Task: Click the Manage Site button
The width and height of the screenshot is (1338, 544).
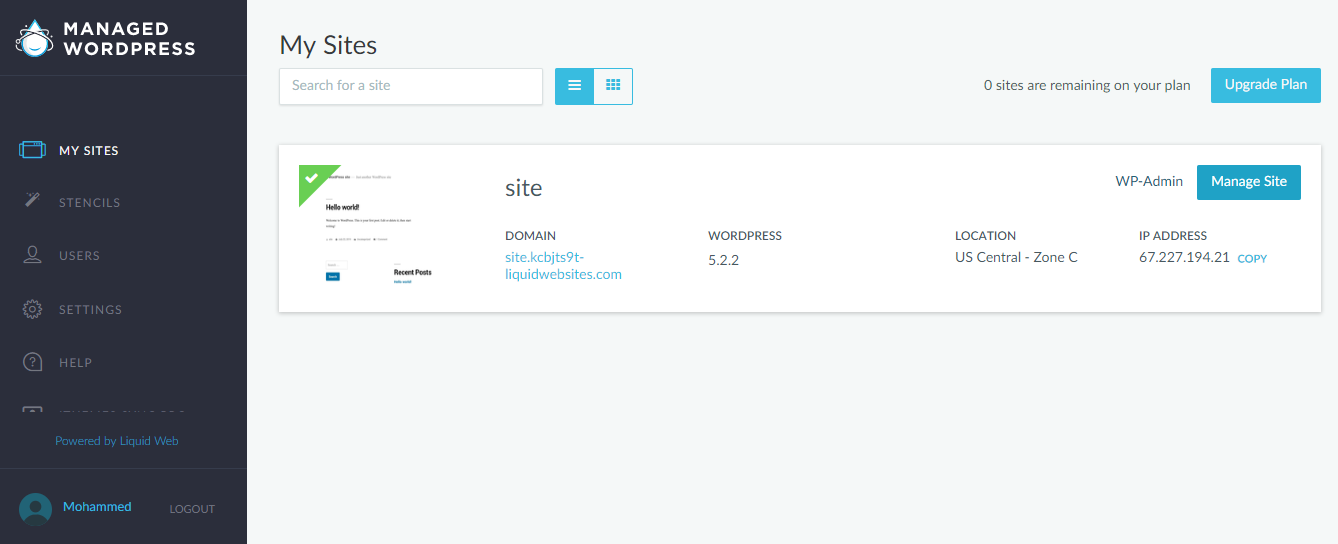Action: click(1249, 182)
